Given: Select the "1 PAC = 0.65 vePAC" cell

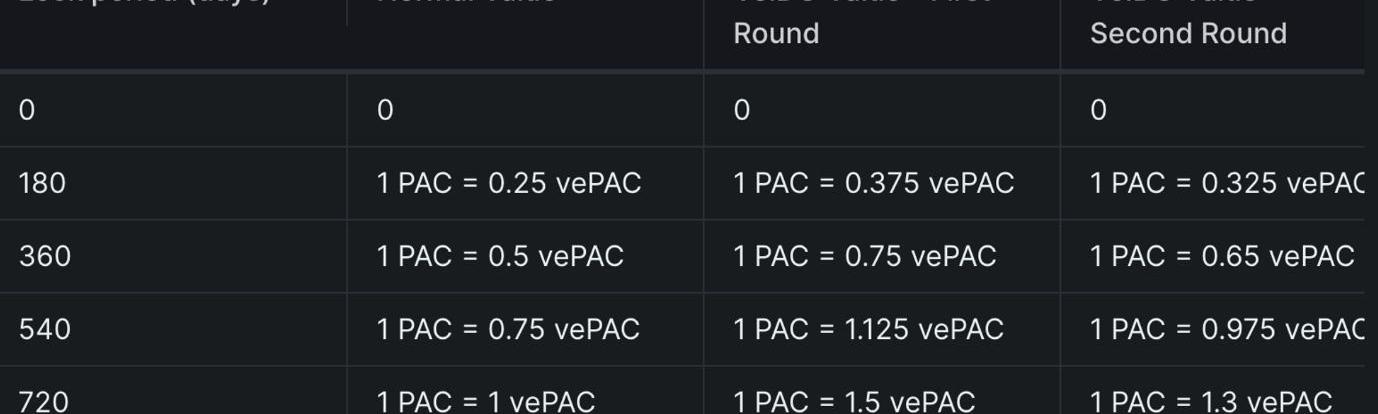Looking at the screenshot, I should tap(1222, 256).
